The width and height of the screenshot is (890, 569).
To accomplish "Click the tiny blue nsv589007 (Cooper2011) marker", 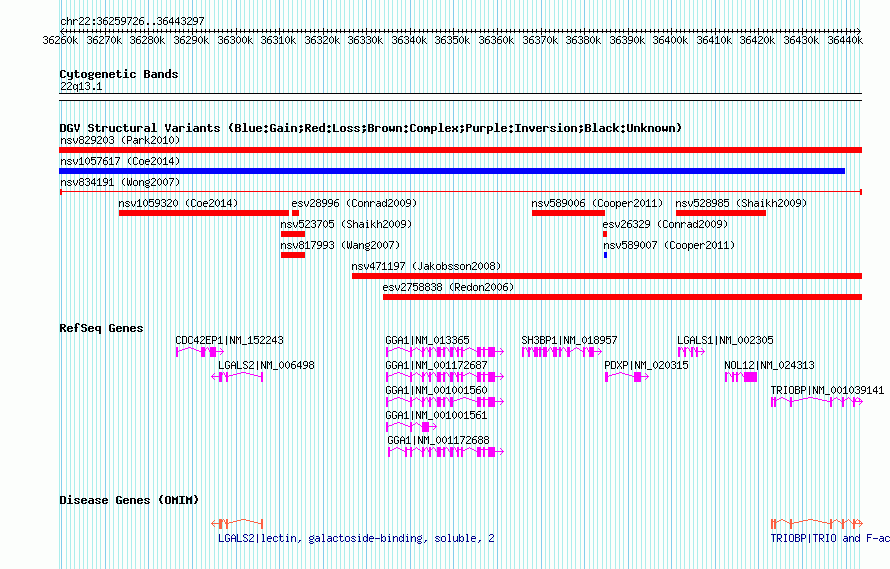I will [x=606, y=255].
